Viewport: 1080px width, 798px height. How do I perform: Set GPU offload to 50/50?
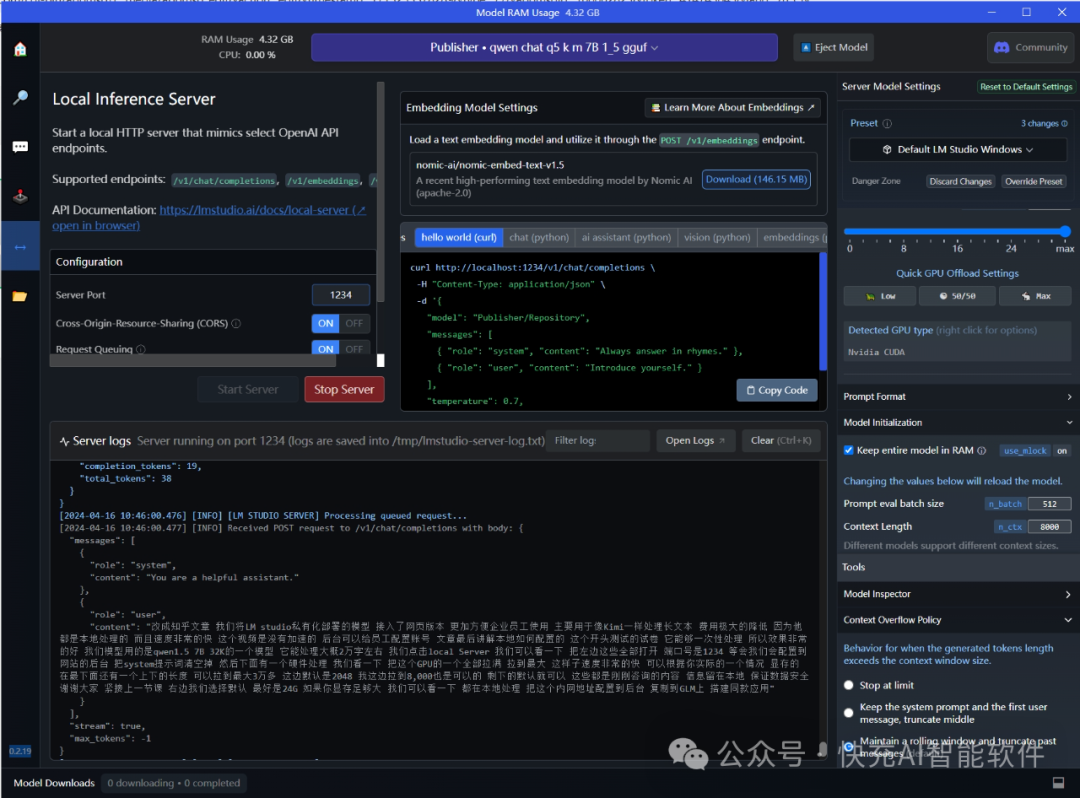(957, 296)
